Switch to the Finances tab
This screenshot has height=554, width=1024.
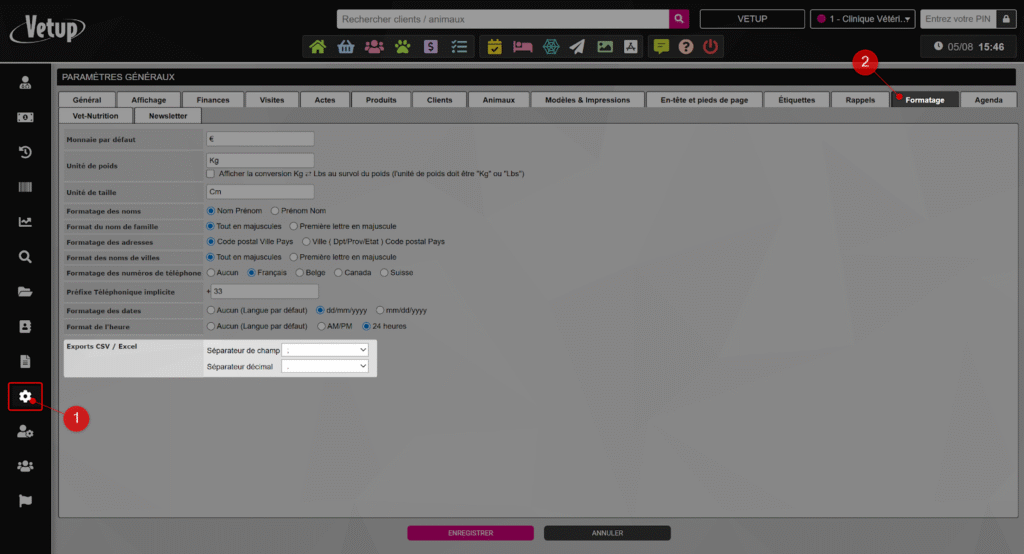point(213,100)
